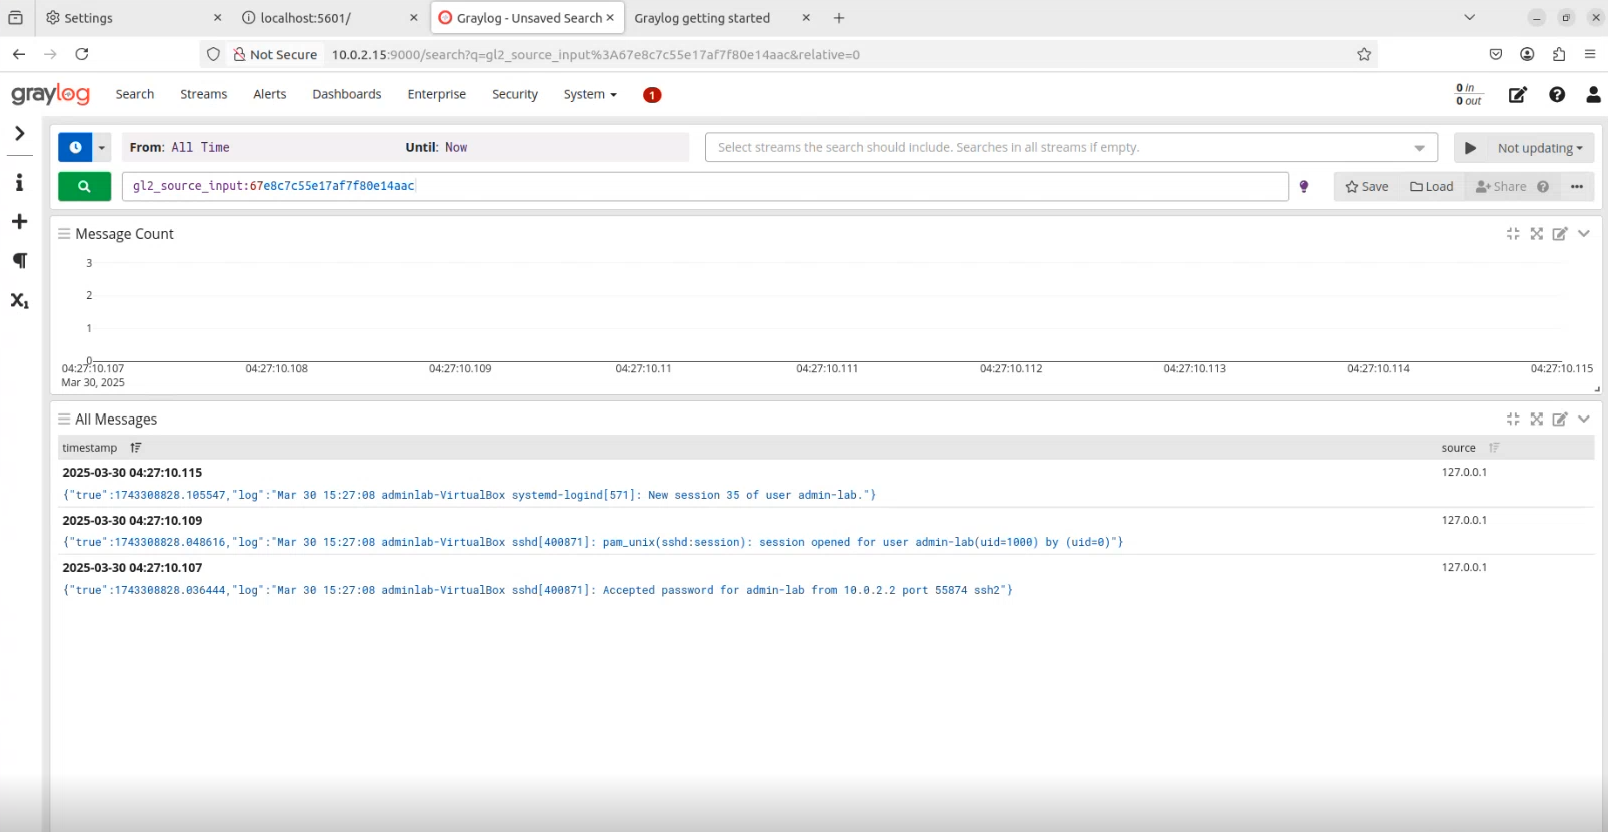This screenshot has height=832, width=1608.
Task: Open Message Count widget actions chevron
Action: [1584, 234]
